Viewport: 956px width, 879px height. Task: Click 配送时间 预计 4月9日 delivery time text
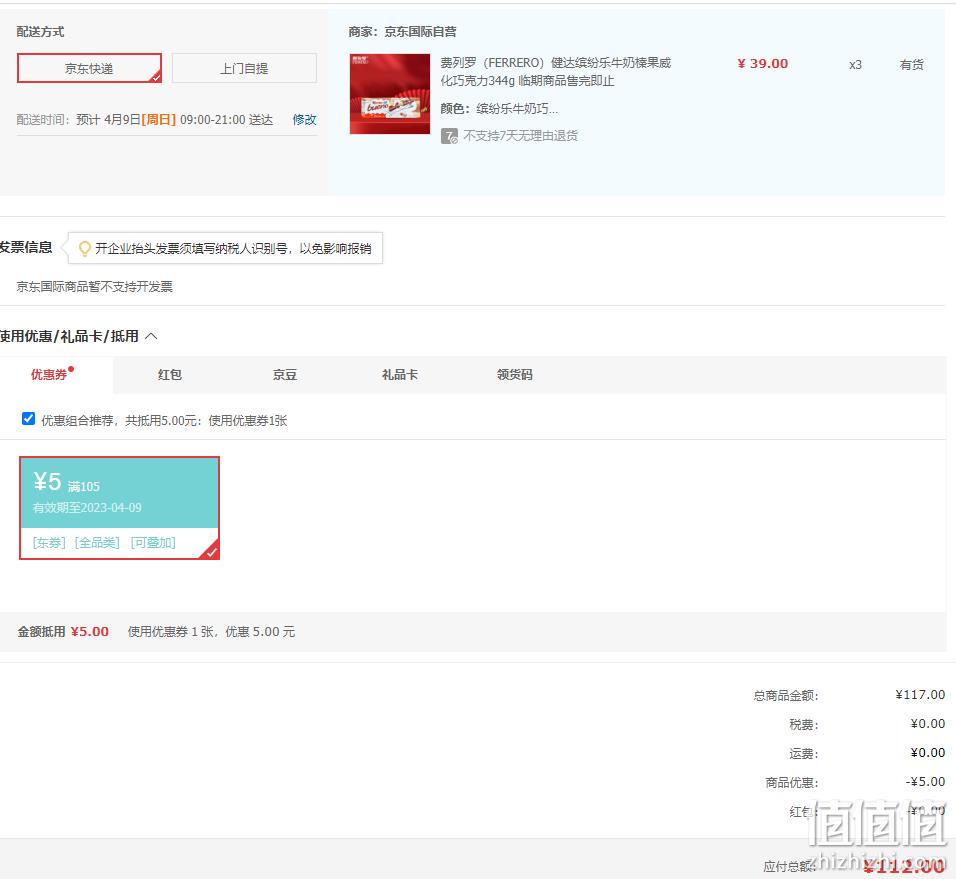[x=144, y=119]
